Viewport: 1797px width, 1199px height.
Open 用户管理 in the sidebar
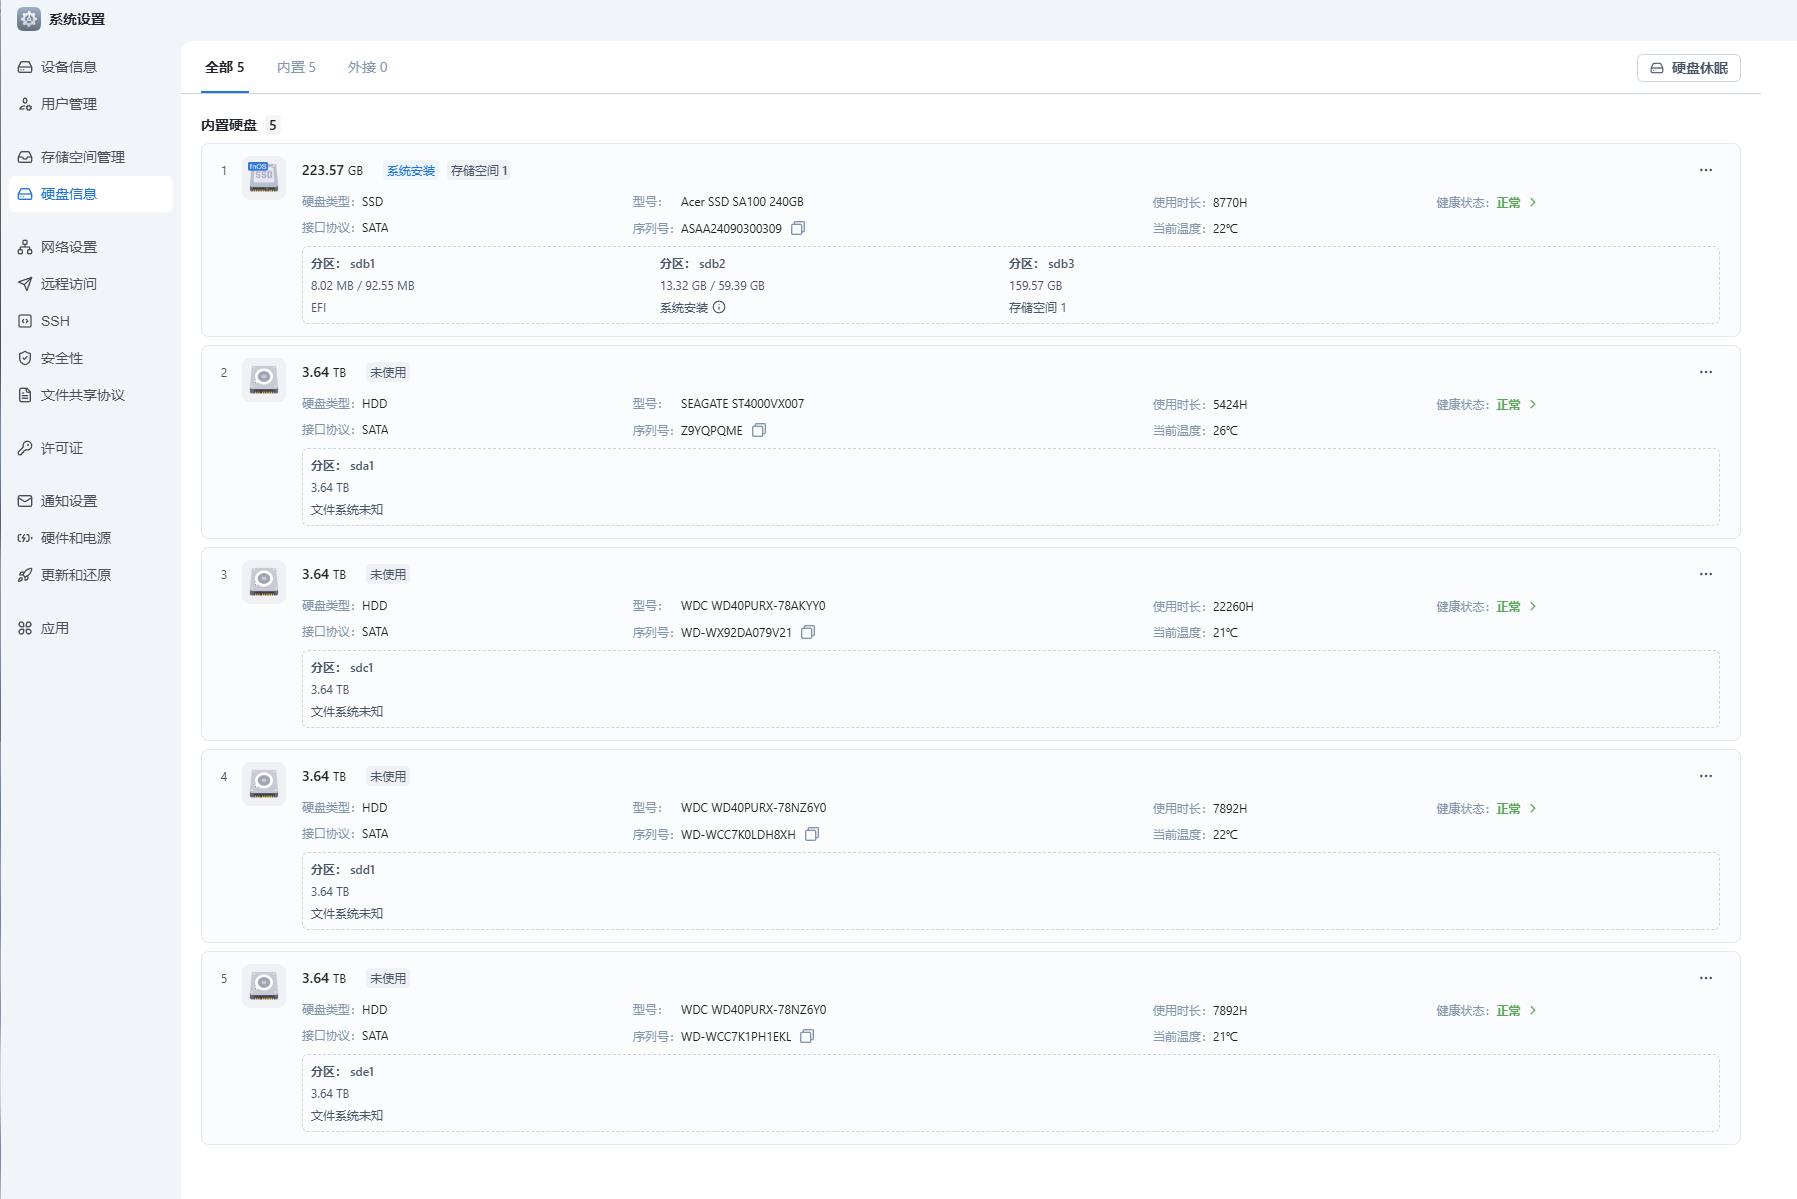91,104
